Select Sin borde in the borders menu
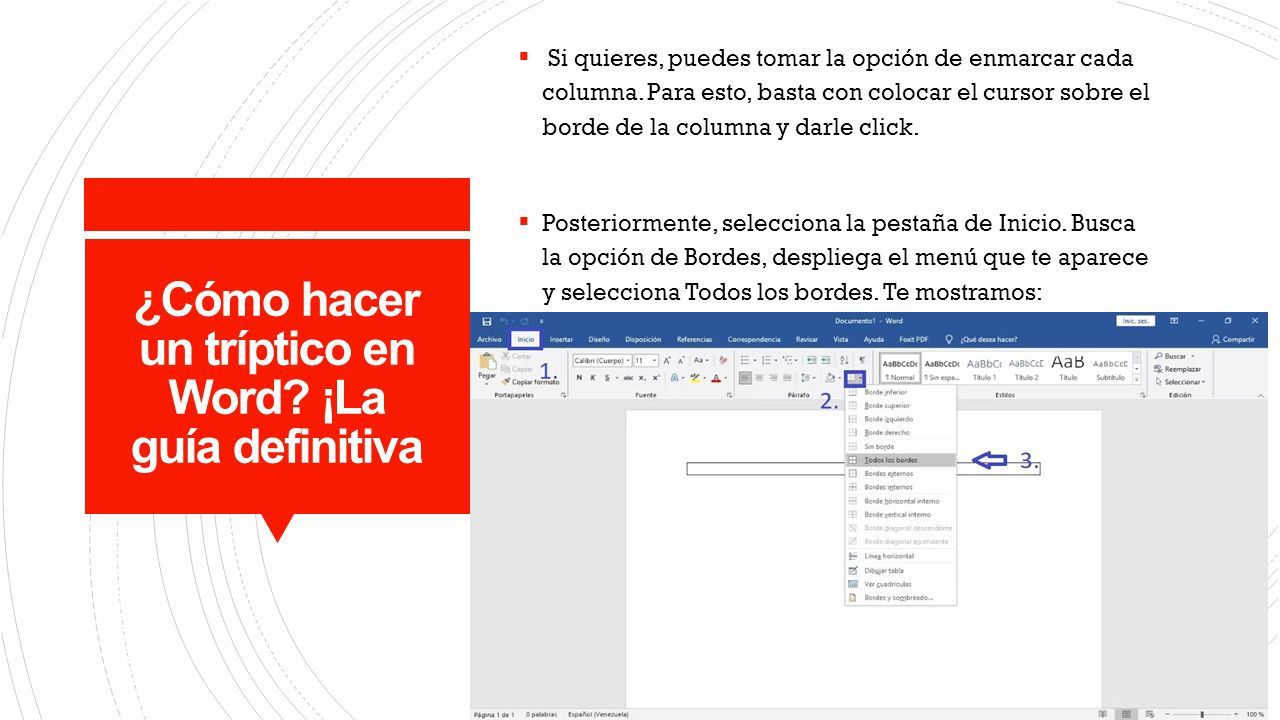This screenshot has height=720, width=1280. (x=900, y=446)
